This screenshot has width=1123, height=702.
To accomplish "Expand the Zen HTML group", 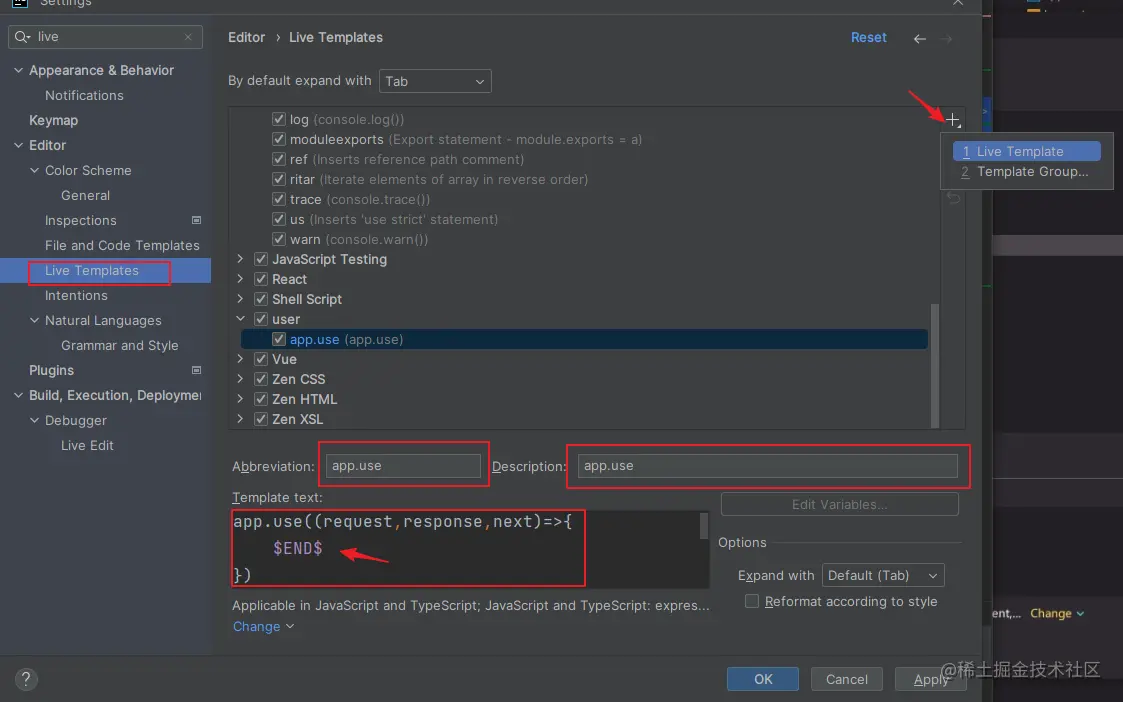I will 241,399.
